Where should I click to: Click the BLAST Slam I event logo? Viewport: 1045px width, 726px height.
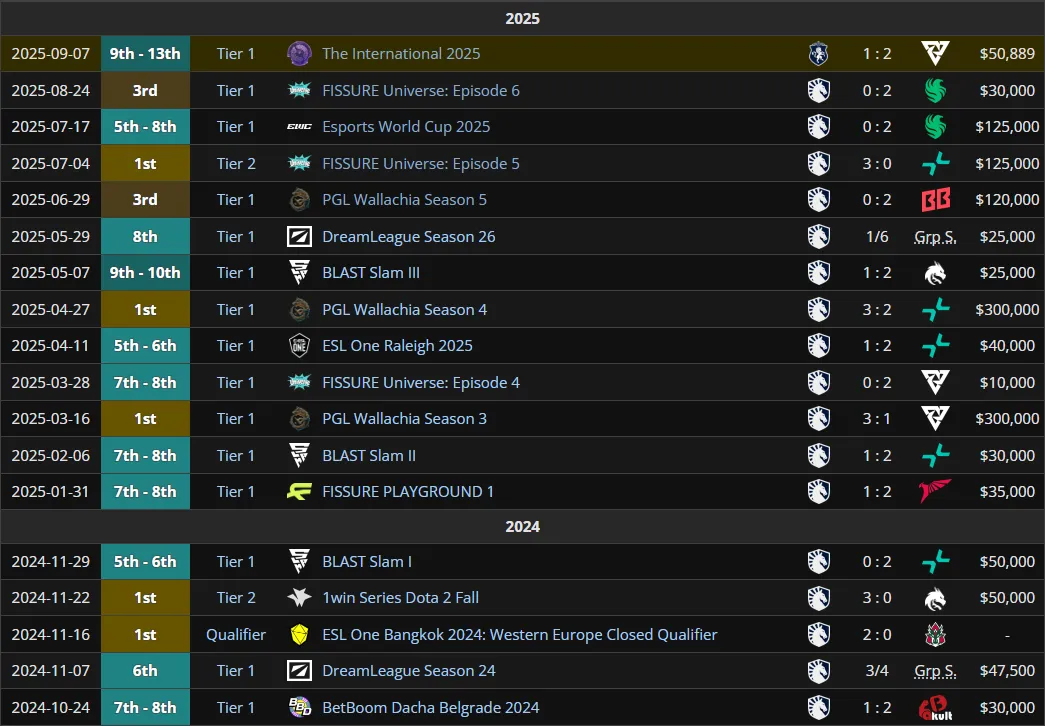[x=299, y=561]
